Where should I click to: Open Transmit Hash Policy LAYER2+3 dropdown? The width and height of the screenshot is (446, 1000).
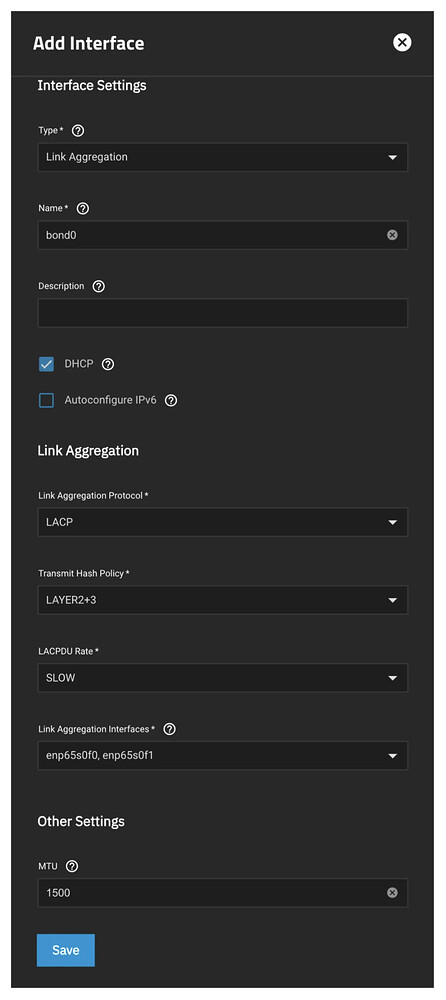[x=223, y=600]
